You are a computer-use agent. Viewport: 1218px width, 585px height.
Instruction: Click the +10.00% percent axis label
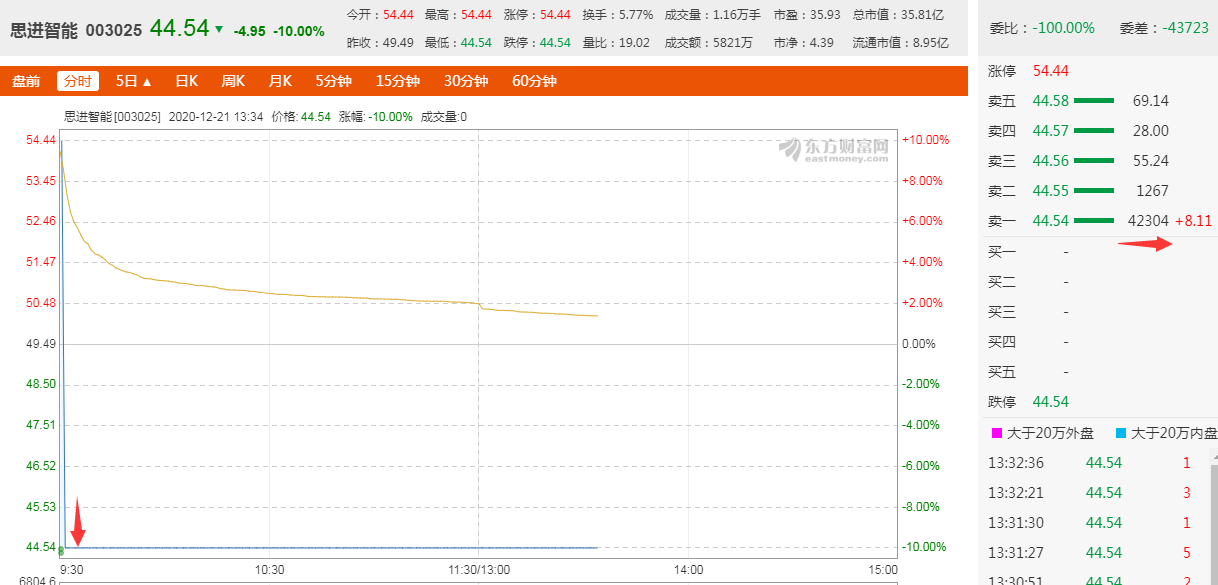(x=925, y=140)
